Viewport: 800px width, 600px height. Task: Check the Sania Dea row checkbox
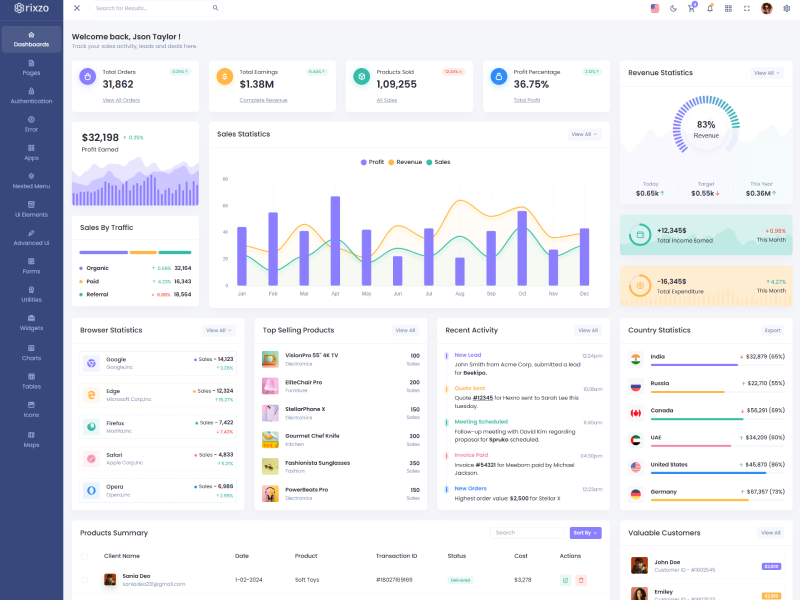click(x=85, y=580)
